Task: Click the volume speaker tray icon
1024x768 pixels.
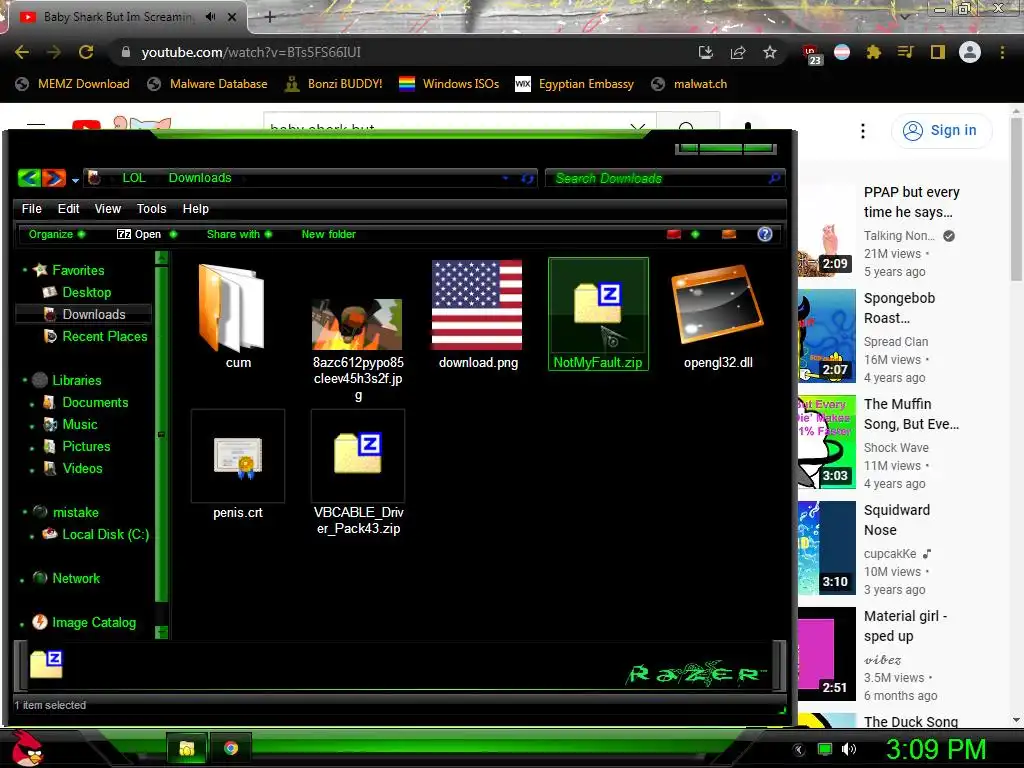Action: click(848, 749)
